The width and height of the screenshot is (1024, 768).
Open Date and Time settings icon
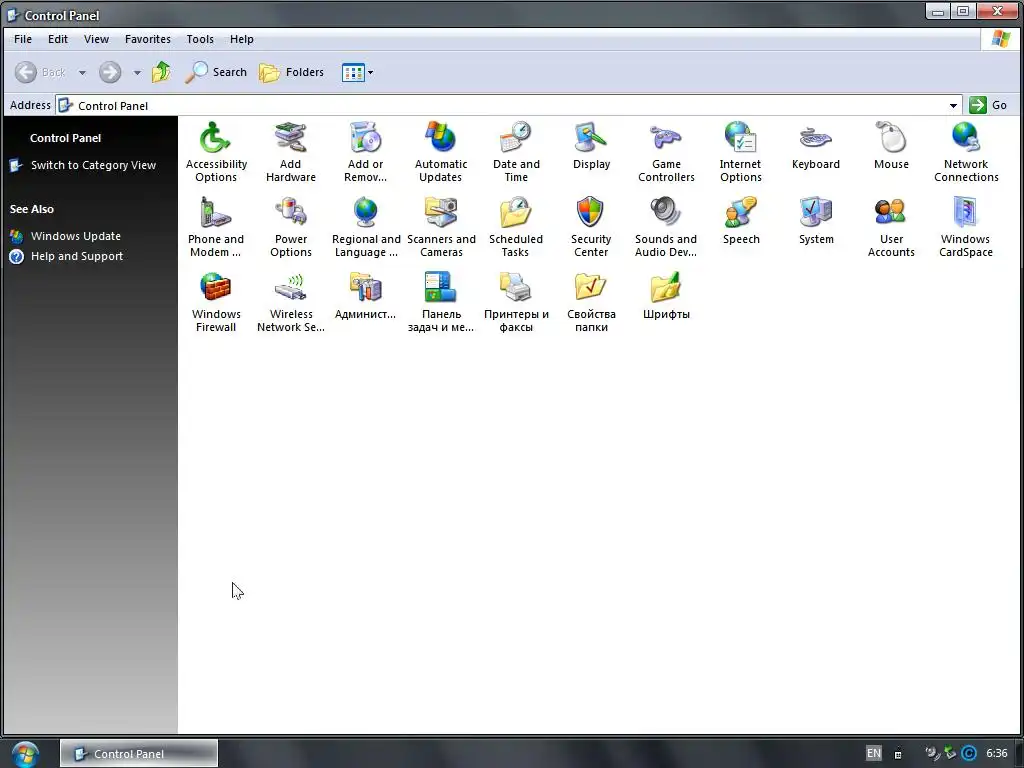[516, 138]
